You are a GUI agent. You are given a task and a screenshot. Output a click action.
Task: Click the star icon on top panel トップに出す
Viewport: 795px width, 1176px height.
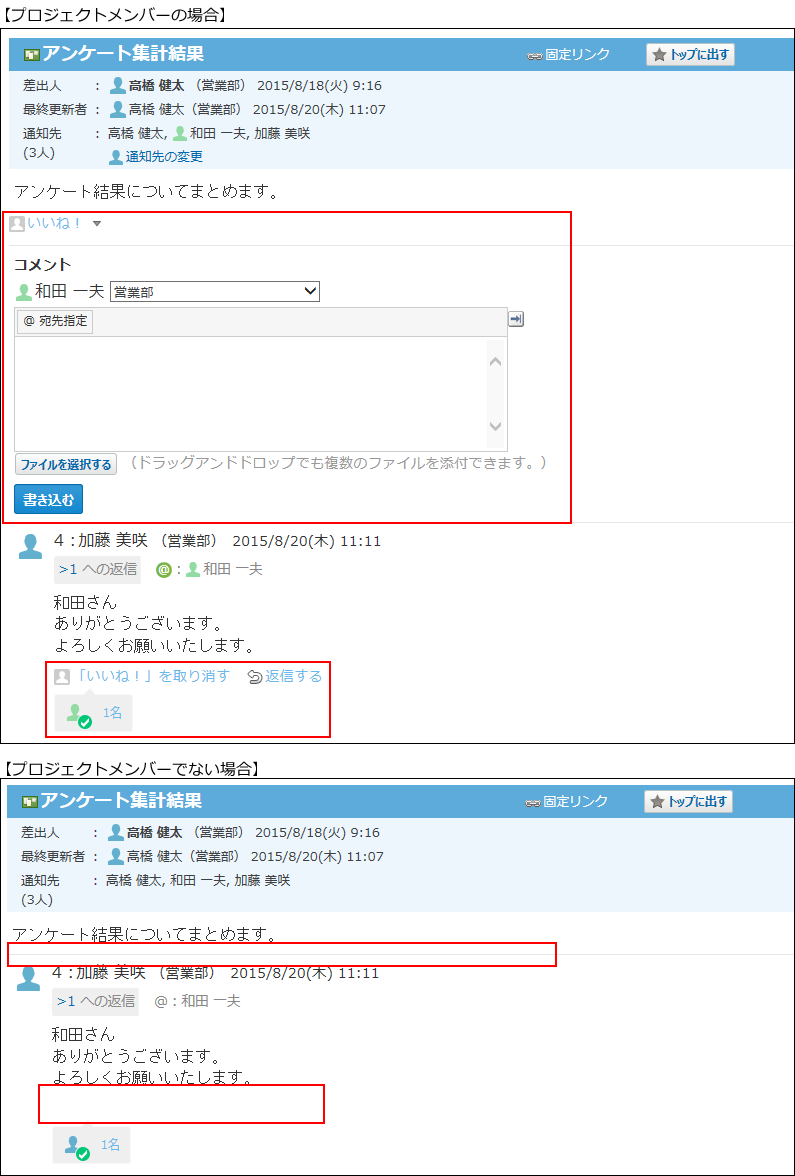(658, 55)
